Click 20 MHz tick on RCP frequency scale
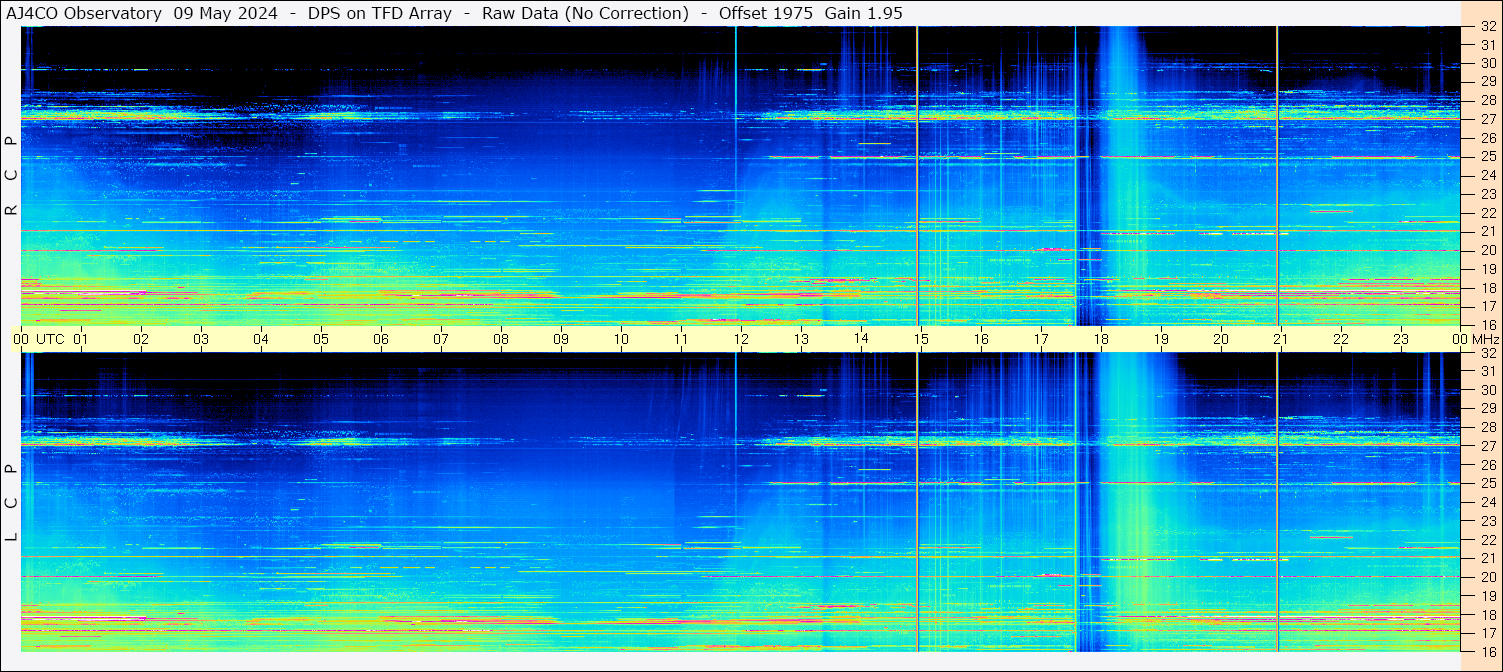 1488,250
